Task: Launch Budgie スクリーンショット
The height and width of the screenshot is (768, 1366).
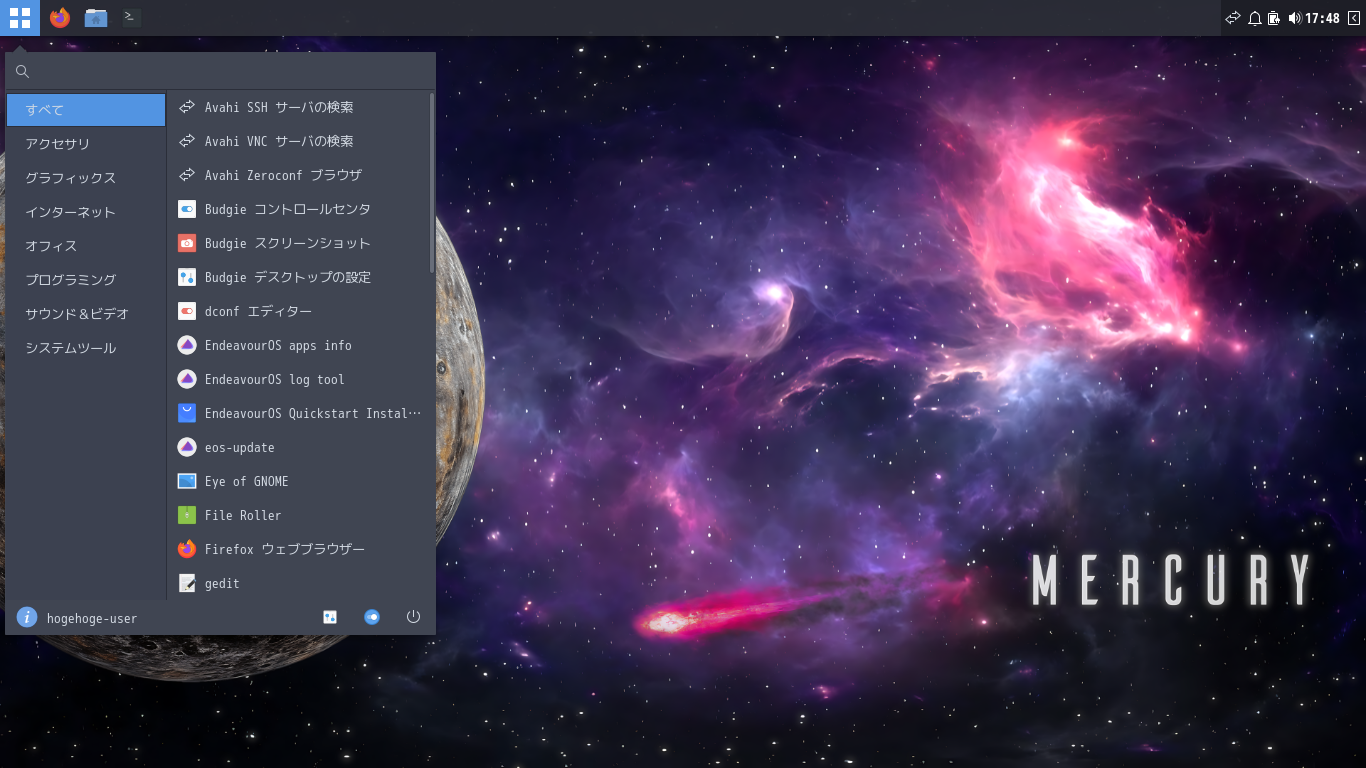Action: (298, 243)
